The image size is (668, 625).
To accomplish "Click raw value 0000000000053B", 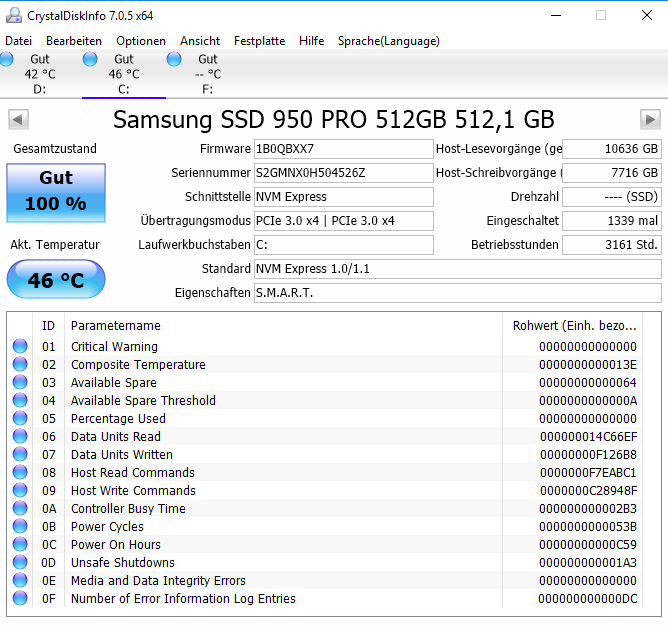I will [x=588, y=526].
